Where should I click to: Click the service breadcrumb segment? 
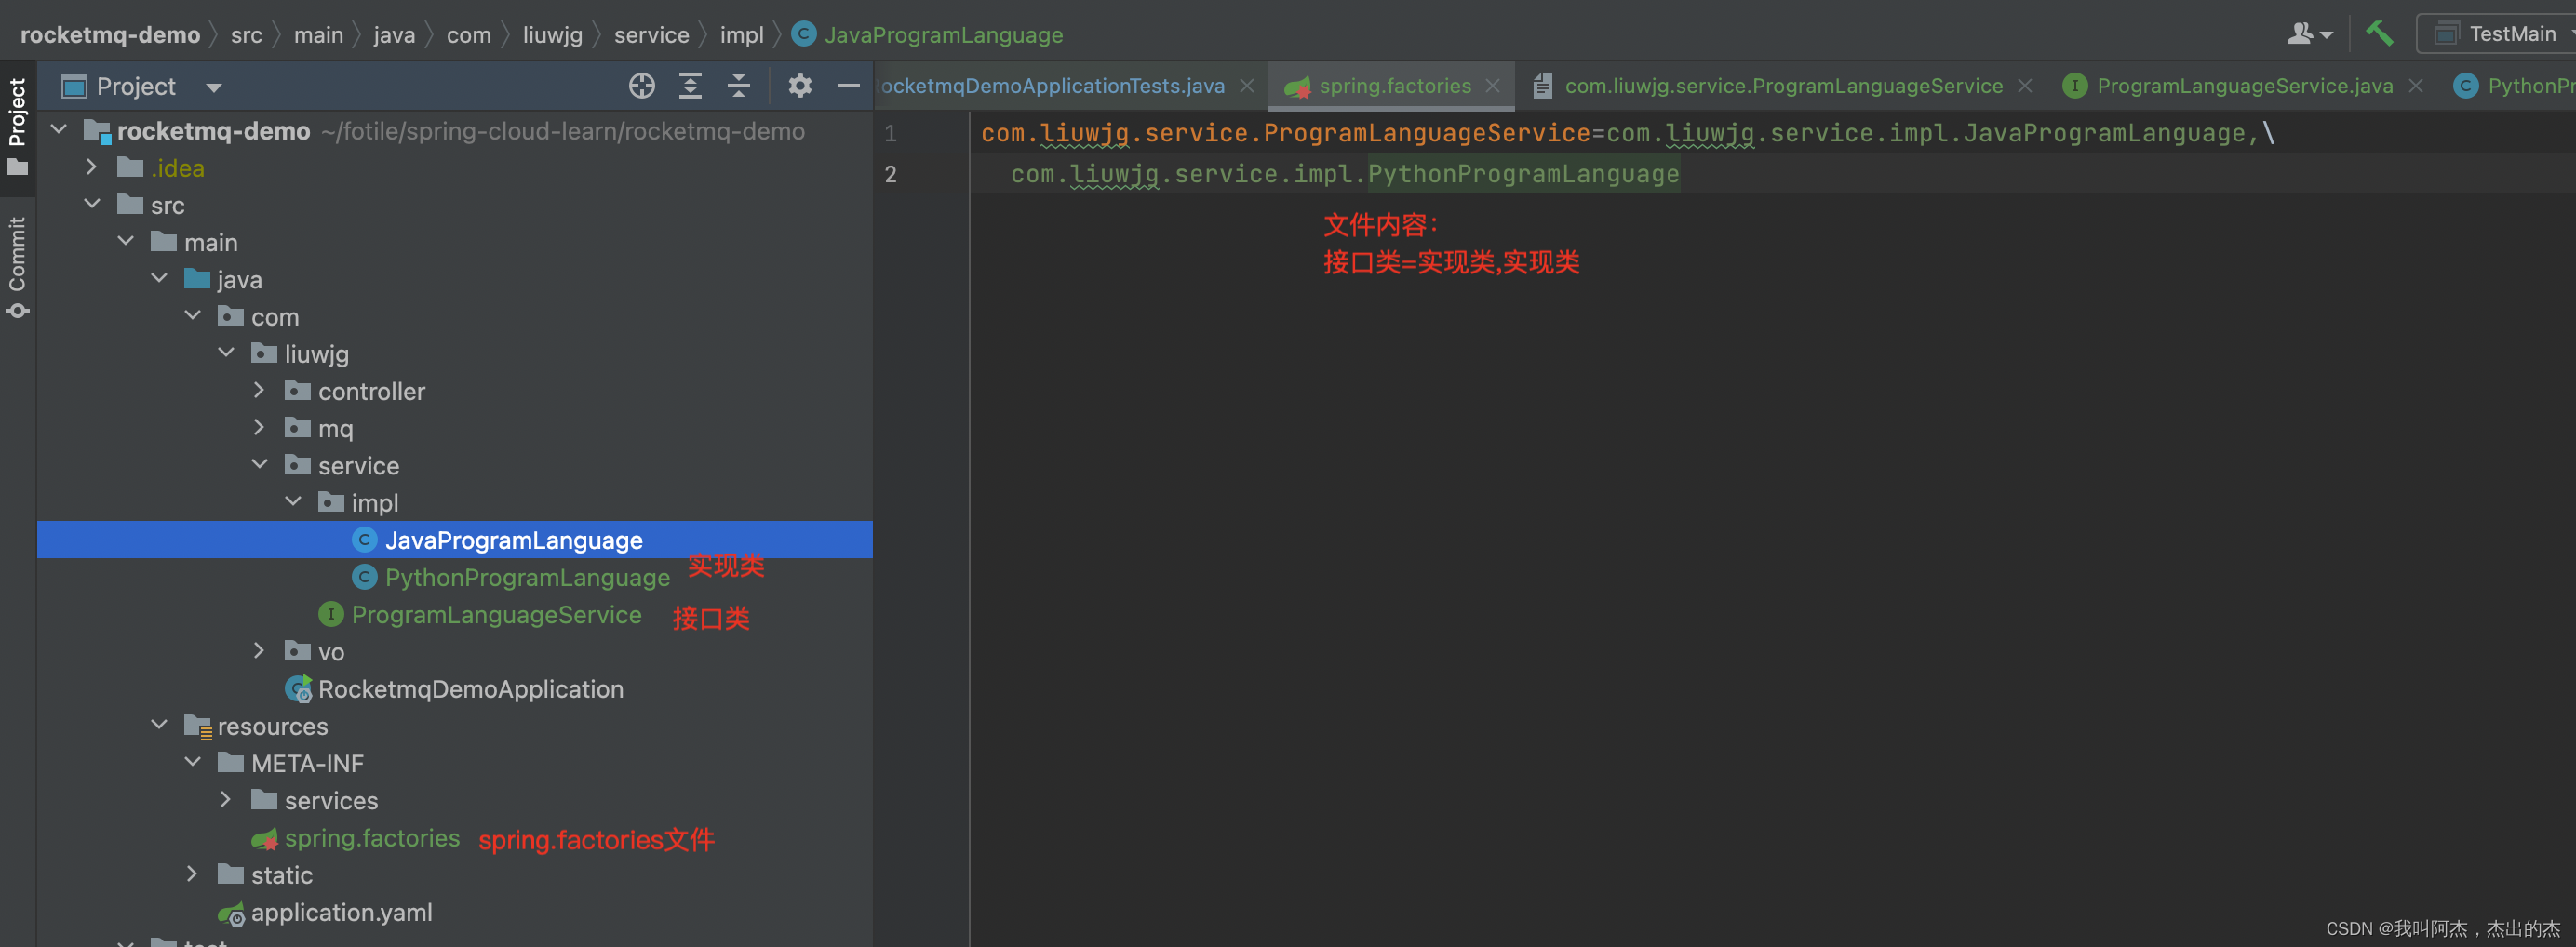pyautogui.click(x=651, y=34)
